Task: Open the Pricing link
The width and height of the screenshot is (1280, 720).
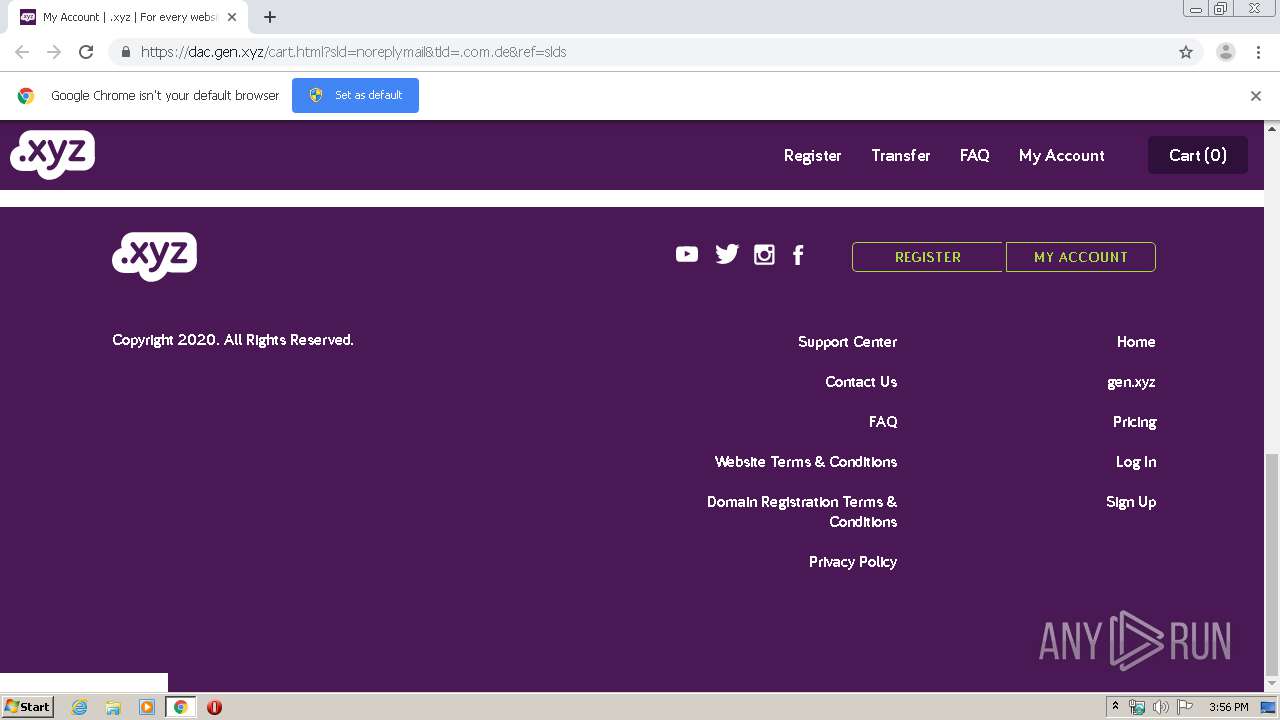Action: 1134,422
